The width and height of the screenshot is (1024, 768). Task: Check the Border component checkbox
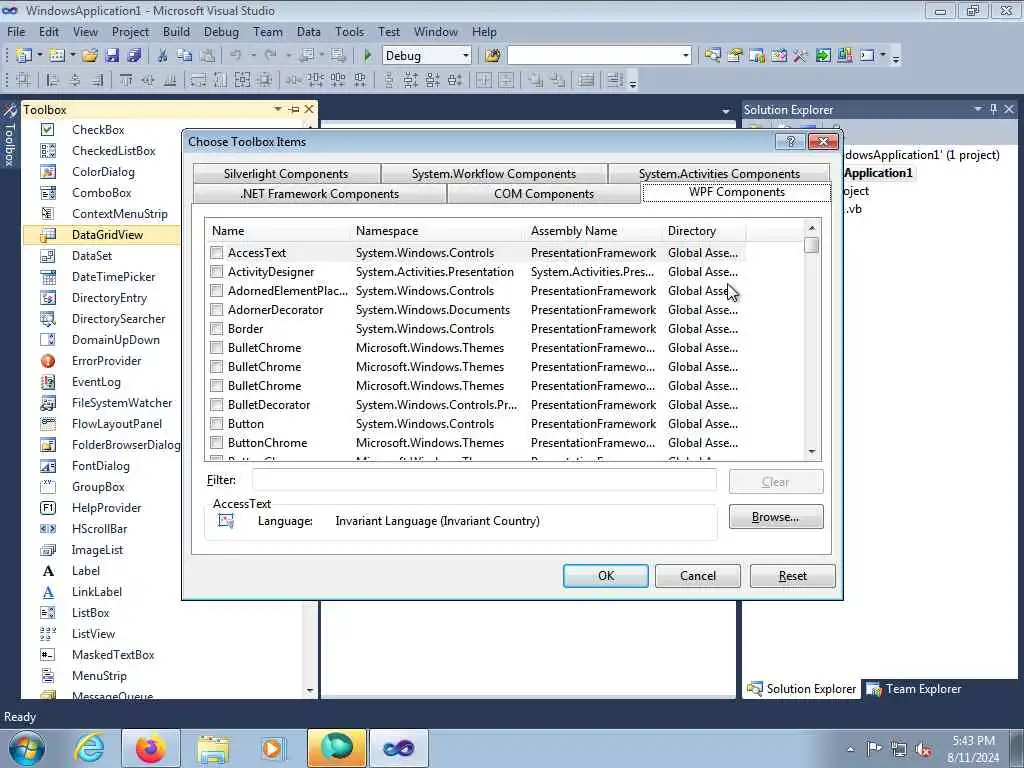pos(217,328)
